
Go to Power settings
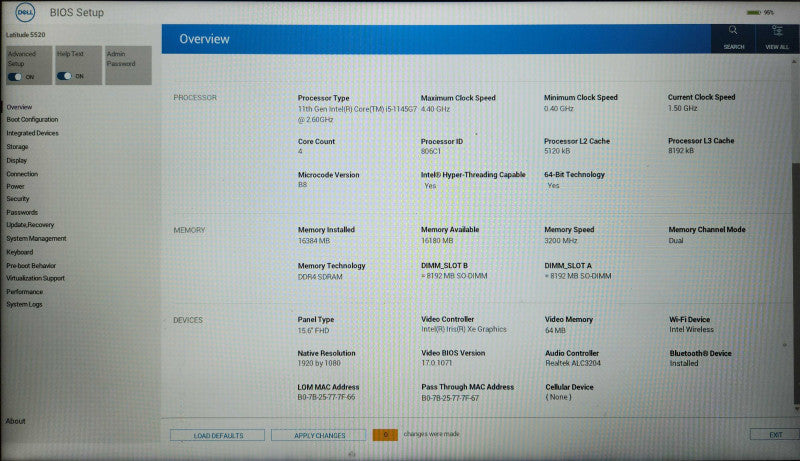tap(15, 187)
